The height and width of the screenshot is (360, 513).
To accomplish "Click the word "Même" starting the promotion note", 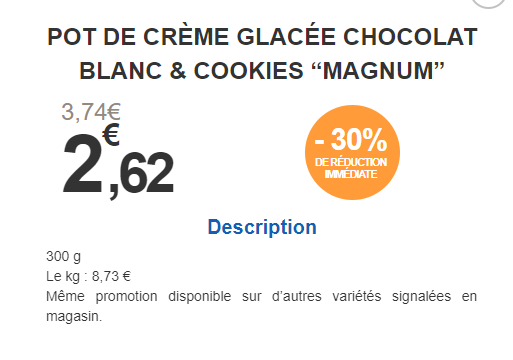I will [x=65, y=296].
